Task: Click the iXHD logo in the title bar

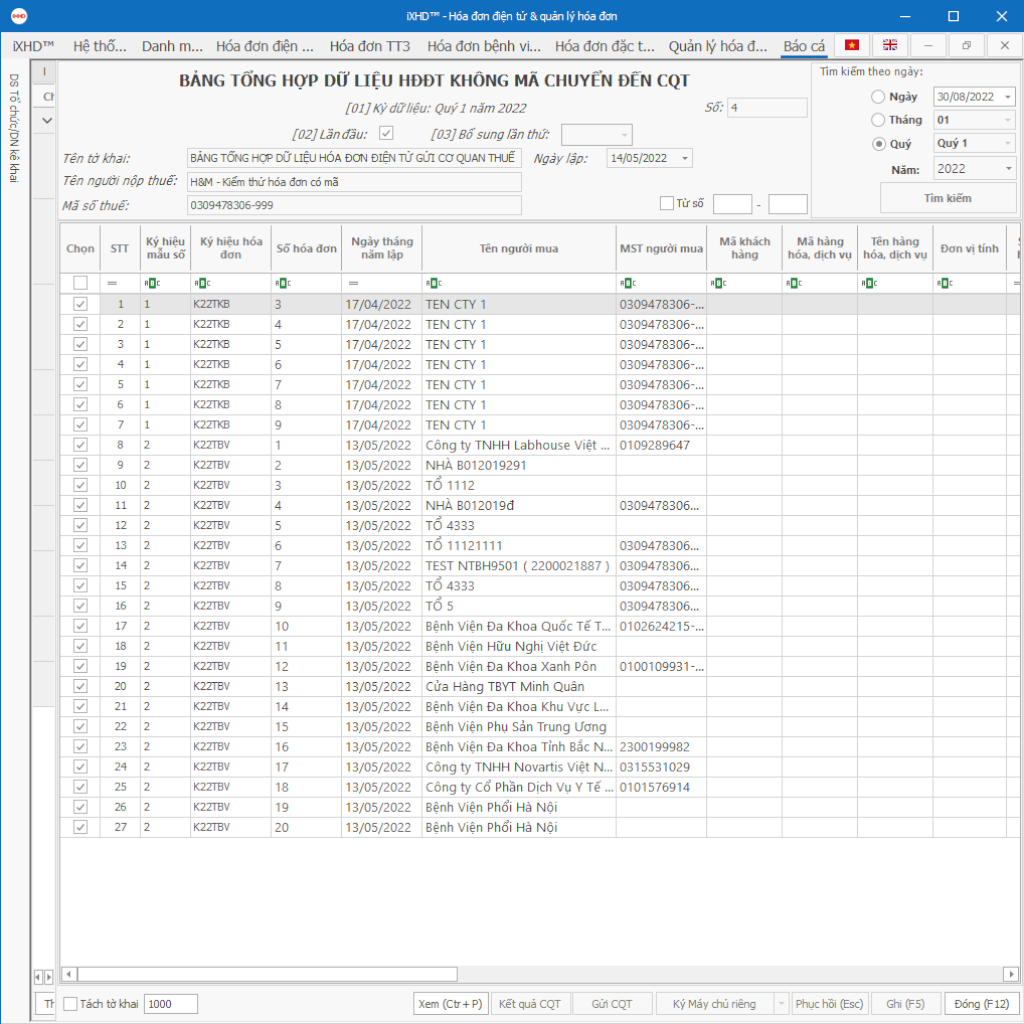Action: 17,16
